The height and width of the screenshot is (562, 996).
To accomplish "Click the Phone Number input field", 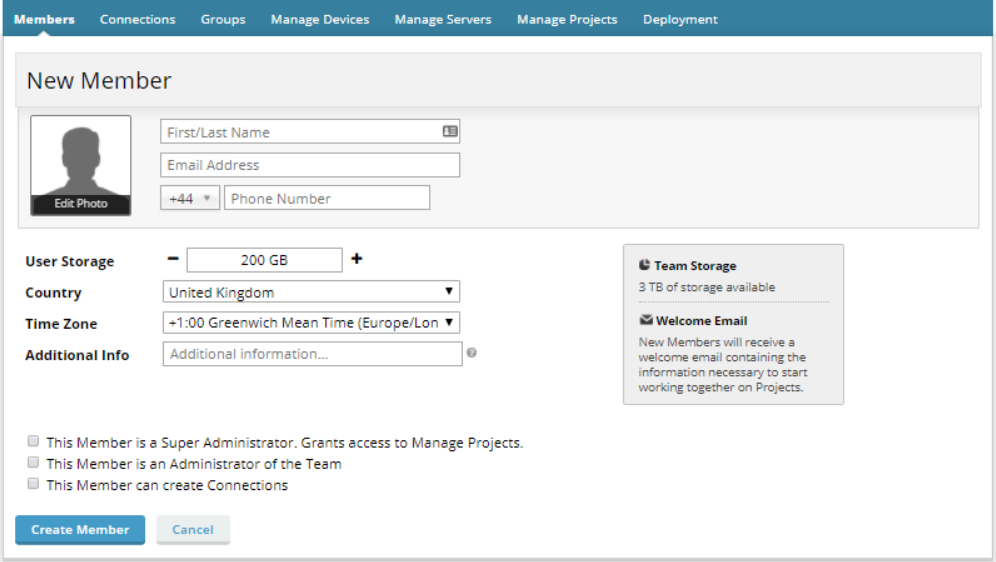I will tap(327, 198).
